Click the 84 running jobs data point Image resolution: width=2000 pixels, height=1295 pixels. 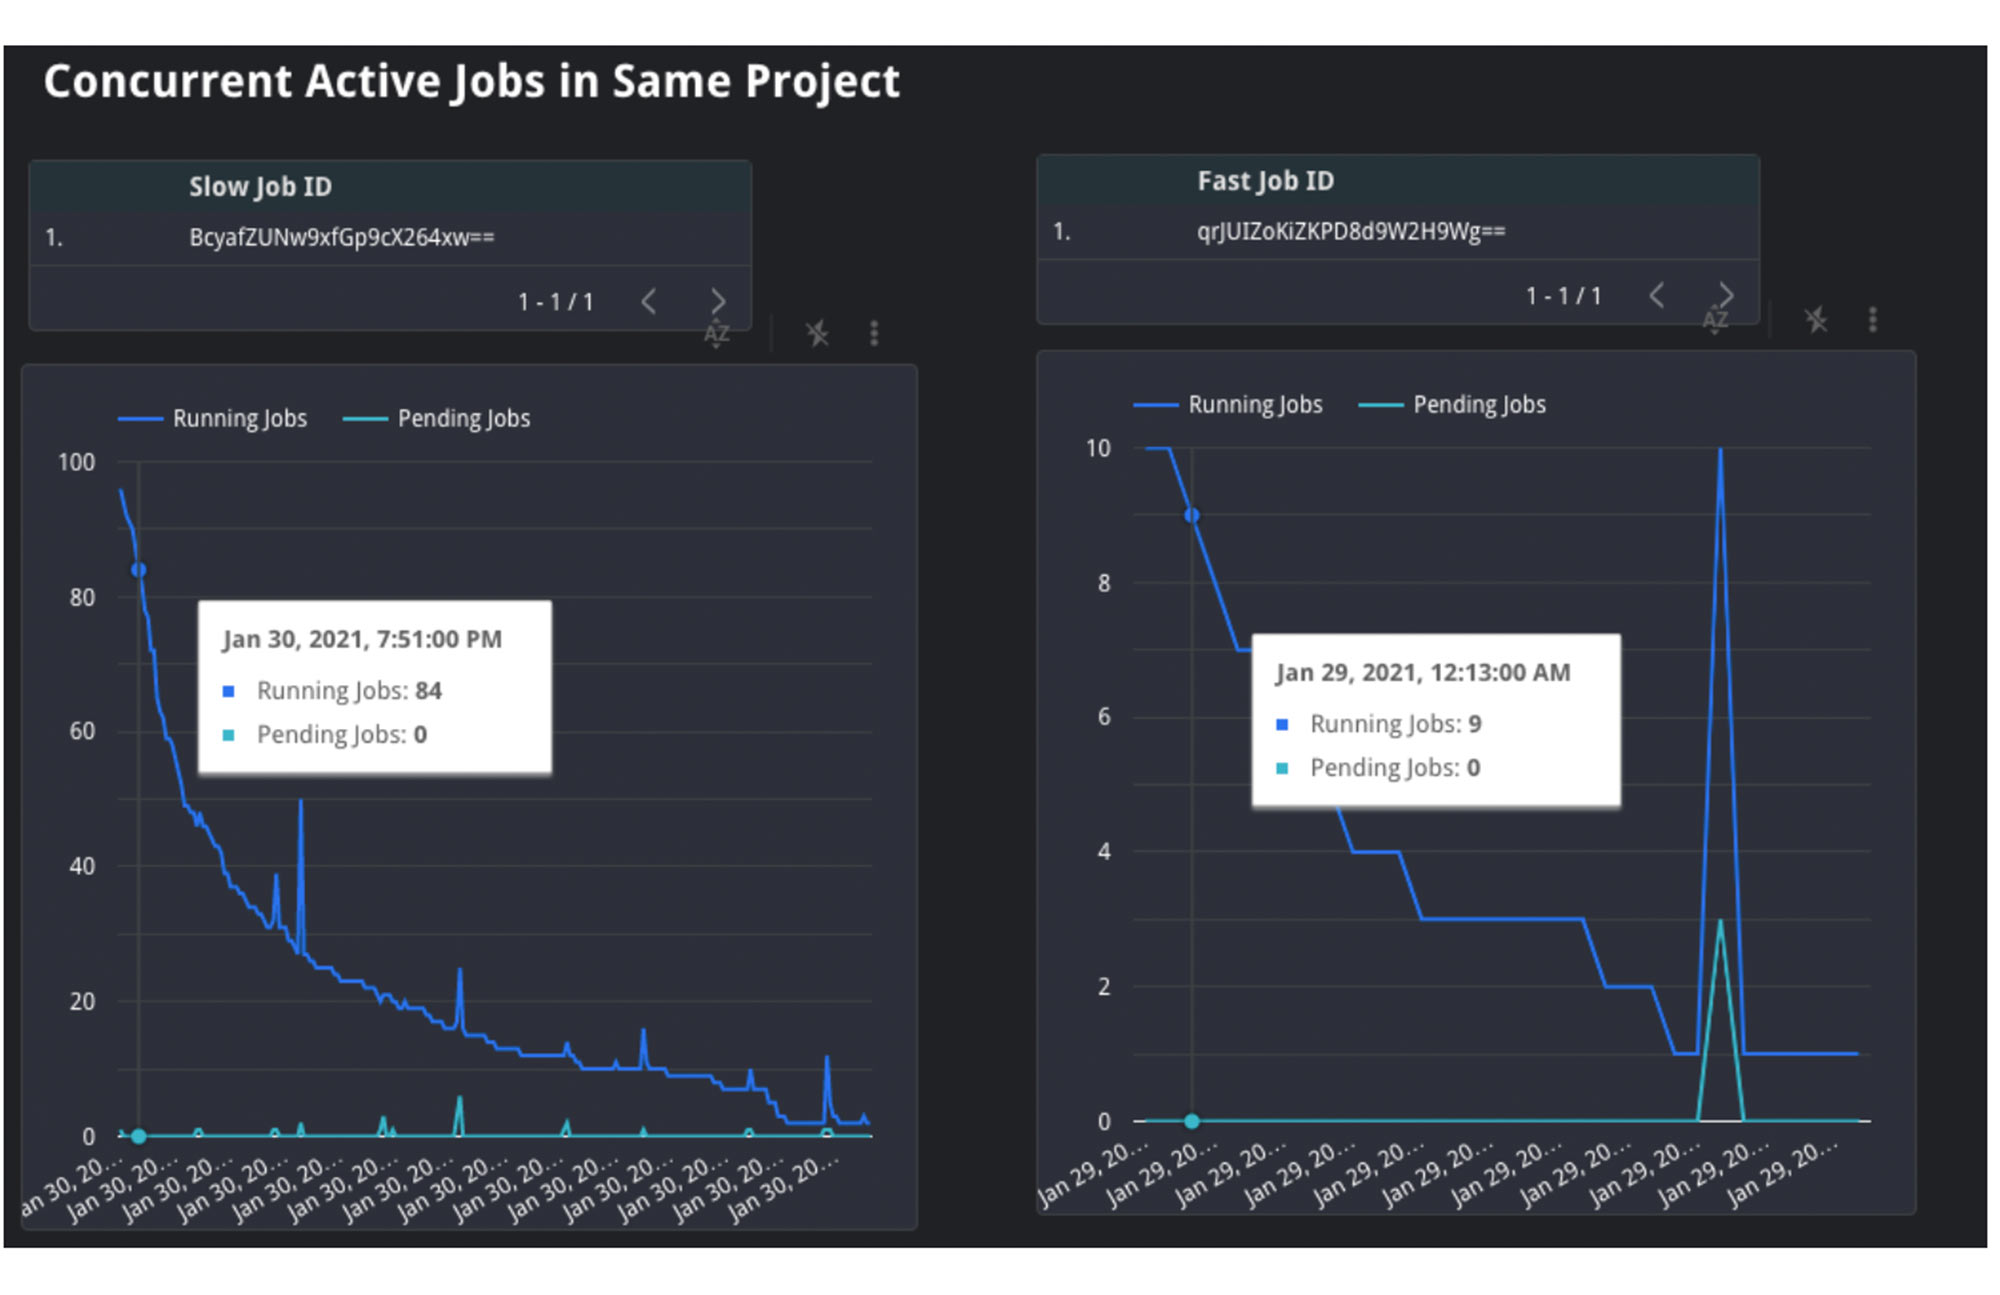(139, 570)
